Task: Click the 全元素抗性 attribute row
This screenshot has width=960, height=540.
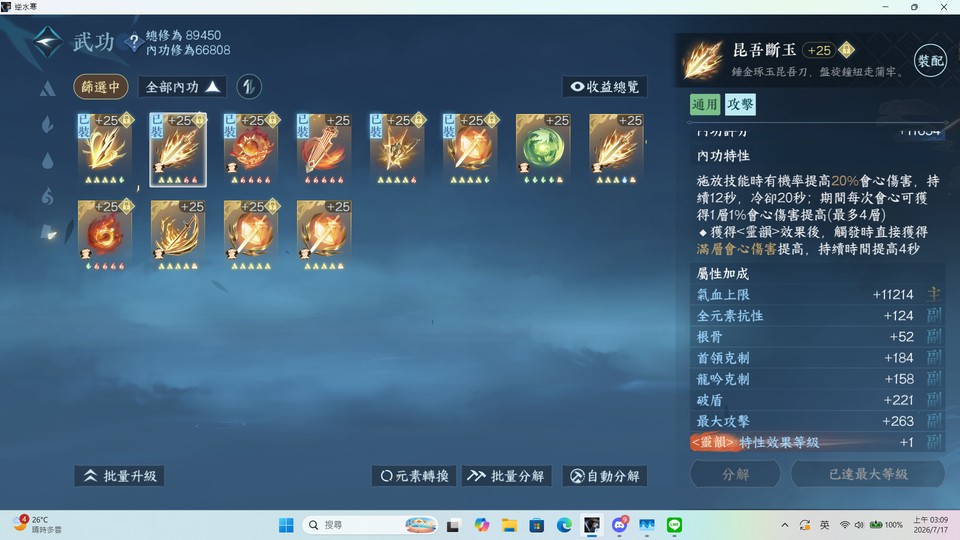Action: 817,316
